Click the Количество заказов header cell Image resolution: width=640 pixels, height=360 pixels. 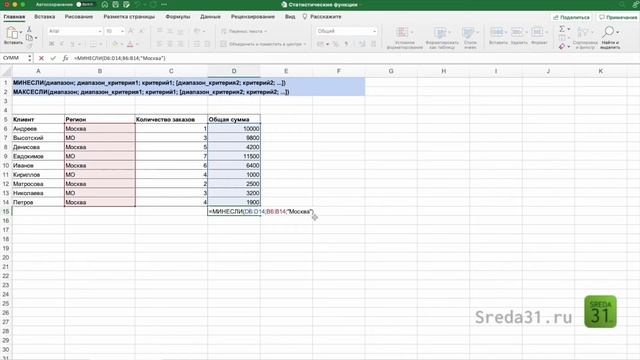click(171, 119)
